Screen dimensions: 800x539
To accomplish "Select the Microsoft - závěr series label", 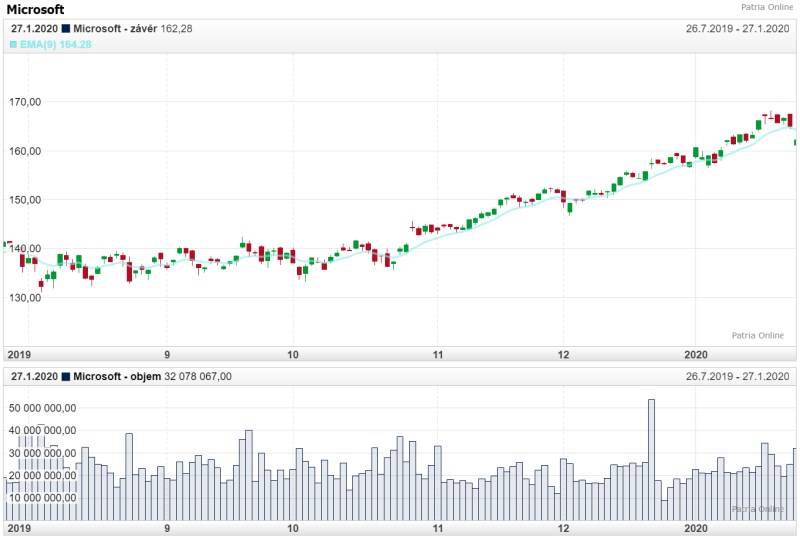I will (x=115, y=29).
